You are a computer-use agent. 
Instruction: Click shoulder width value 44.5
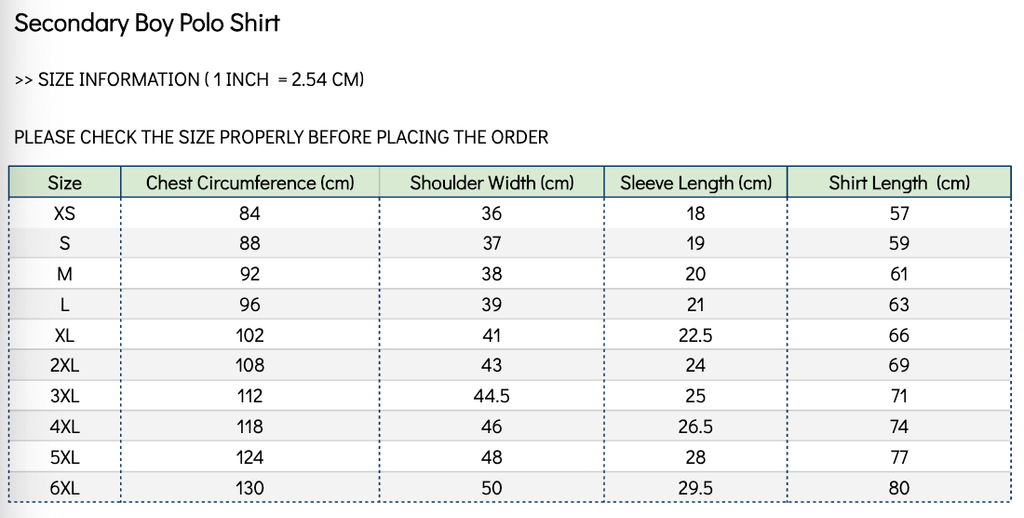coord(492,396)
